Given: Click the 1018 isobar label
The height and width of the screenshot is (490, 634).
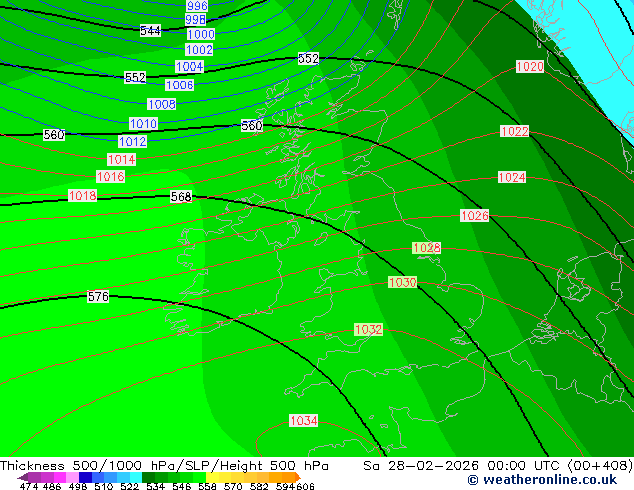Looking at the screenshot, I should coord(82,196).
